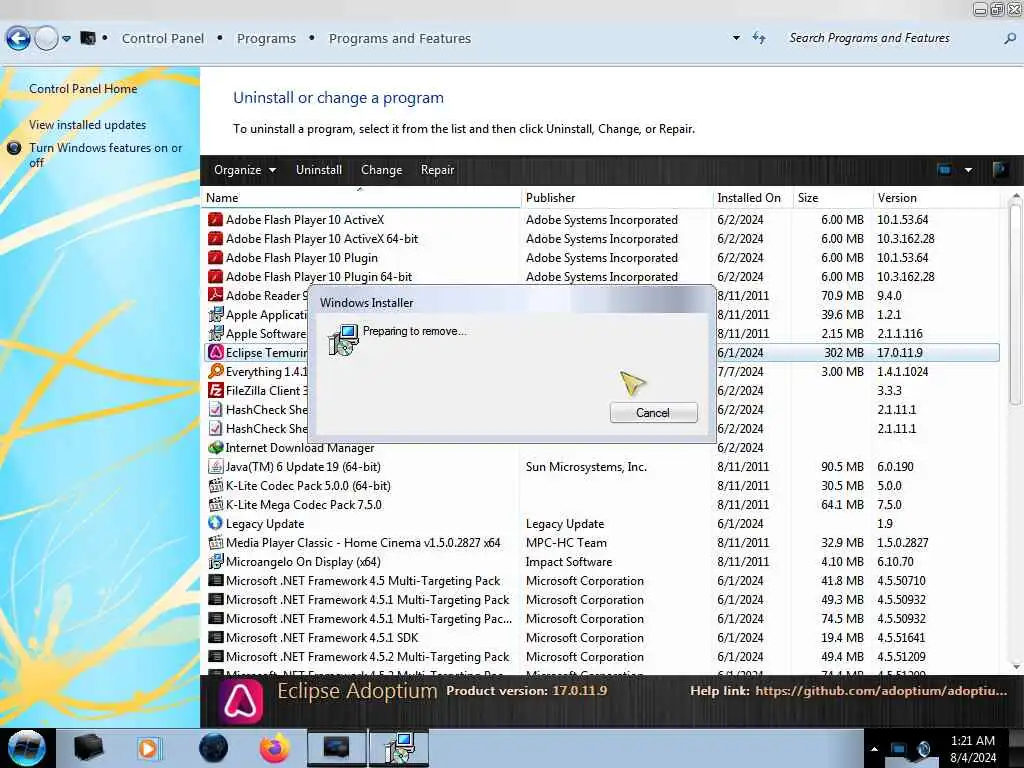Click the large Eclipse Adoptium details icon
The height and width of the screenshot is (768, 1024).
[241, 702]
